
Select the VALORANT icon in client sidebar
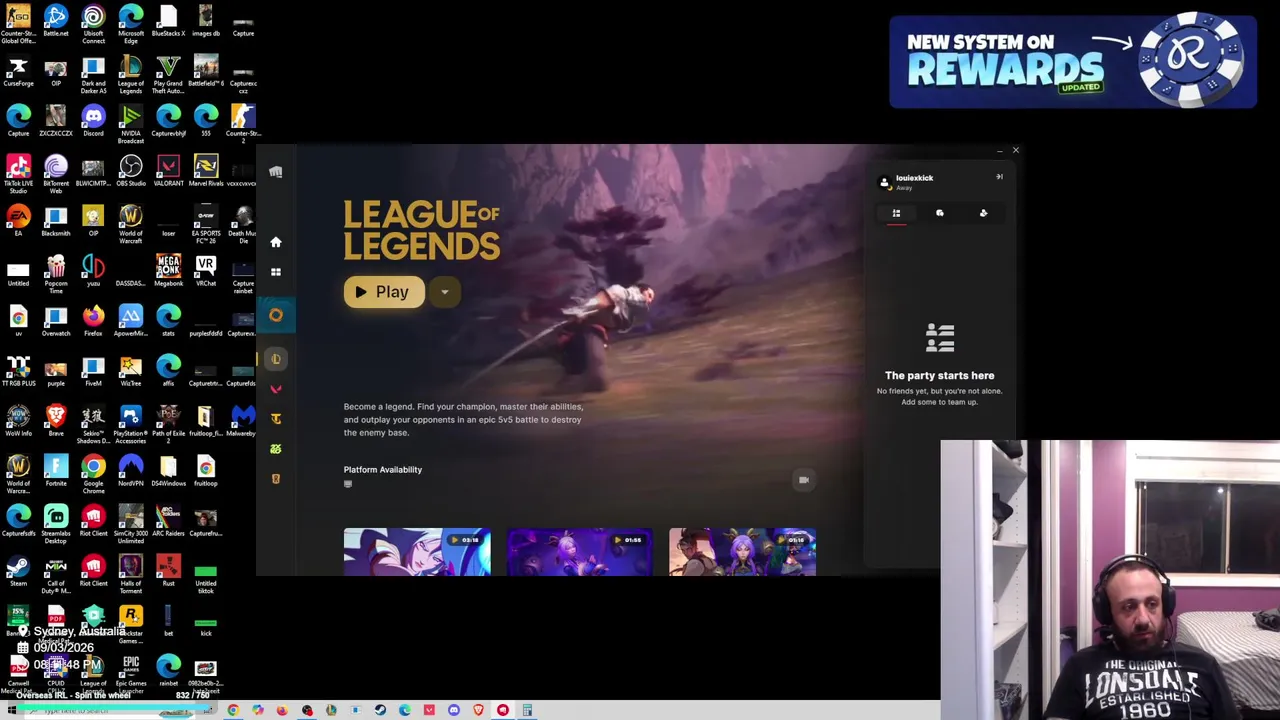tap(276, 389)
